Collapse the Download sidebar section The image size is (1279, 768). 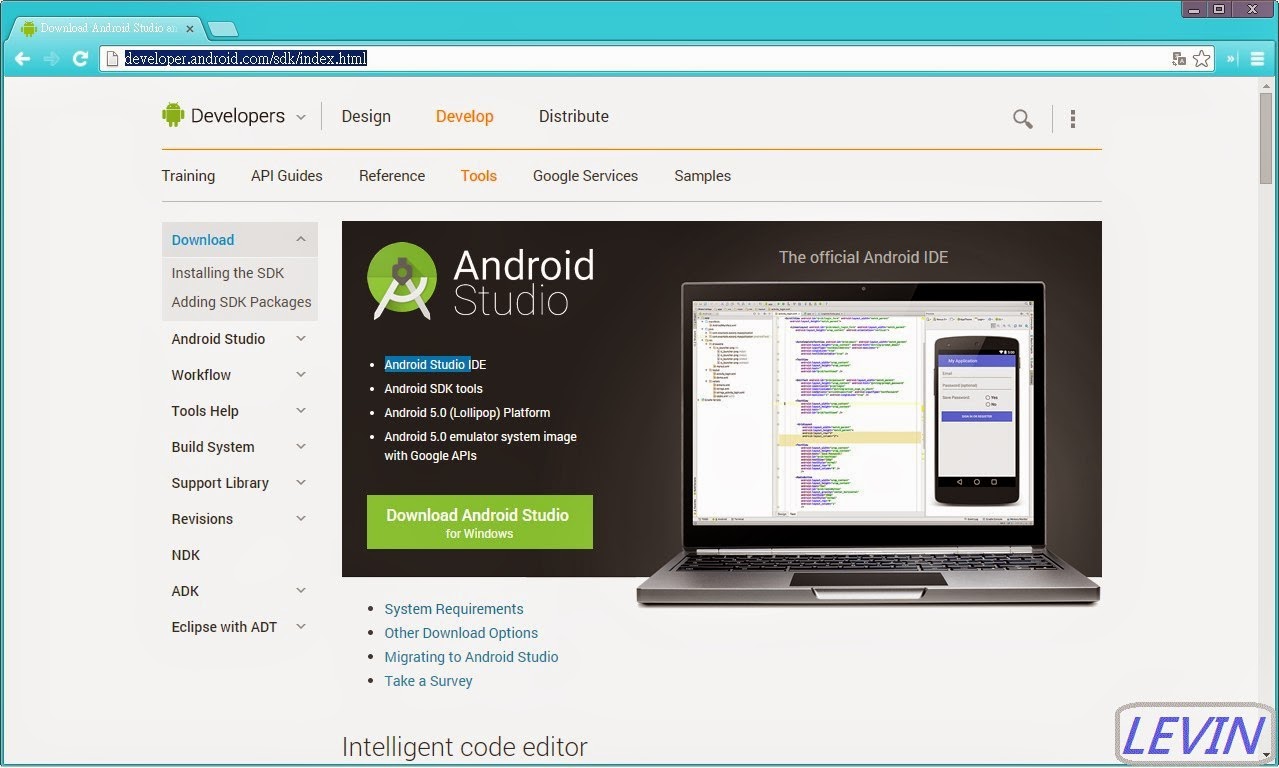pos(301,239)
